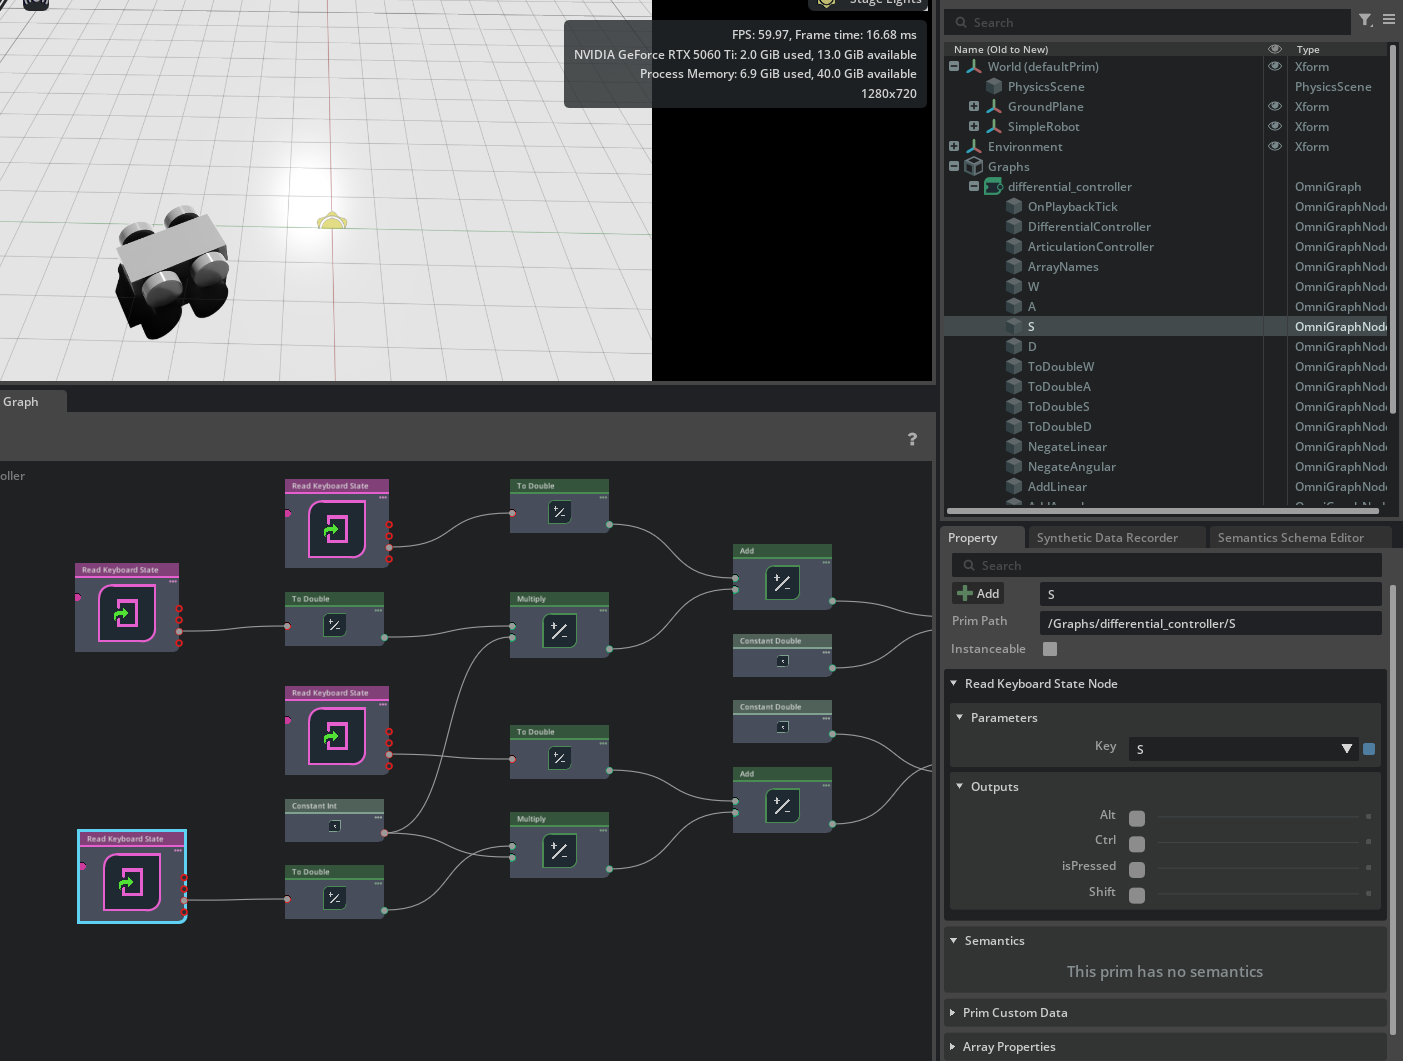This screenshot has height=1061, width=1403.
Task: Click the Prim Path field
Action: pyautogui.click(x=1211, y=623)
